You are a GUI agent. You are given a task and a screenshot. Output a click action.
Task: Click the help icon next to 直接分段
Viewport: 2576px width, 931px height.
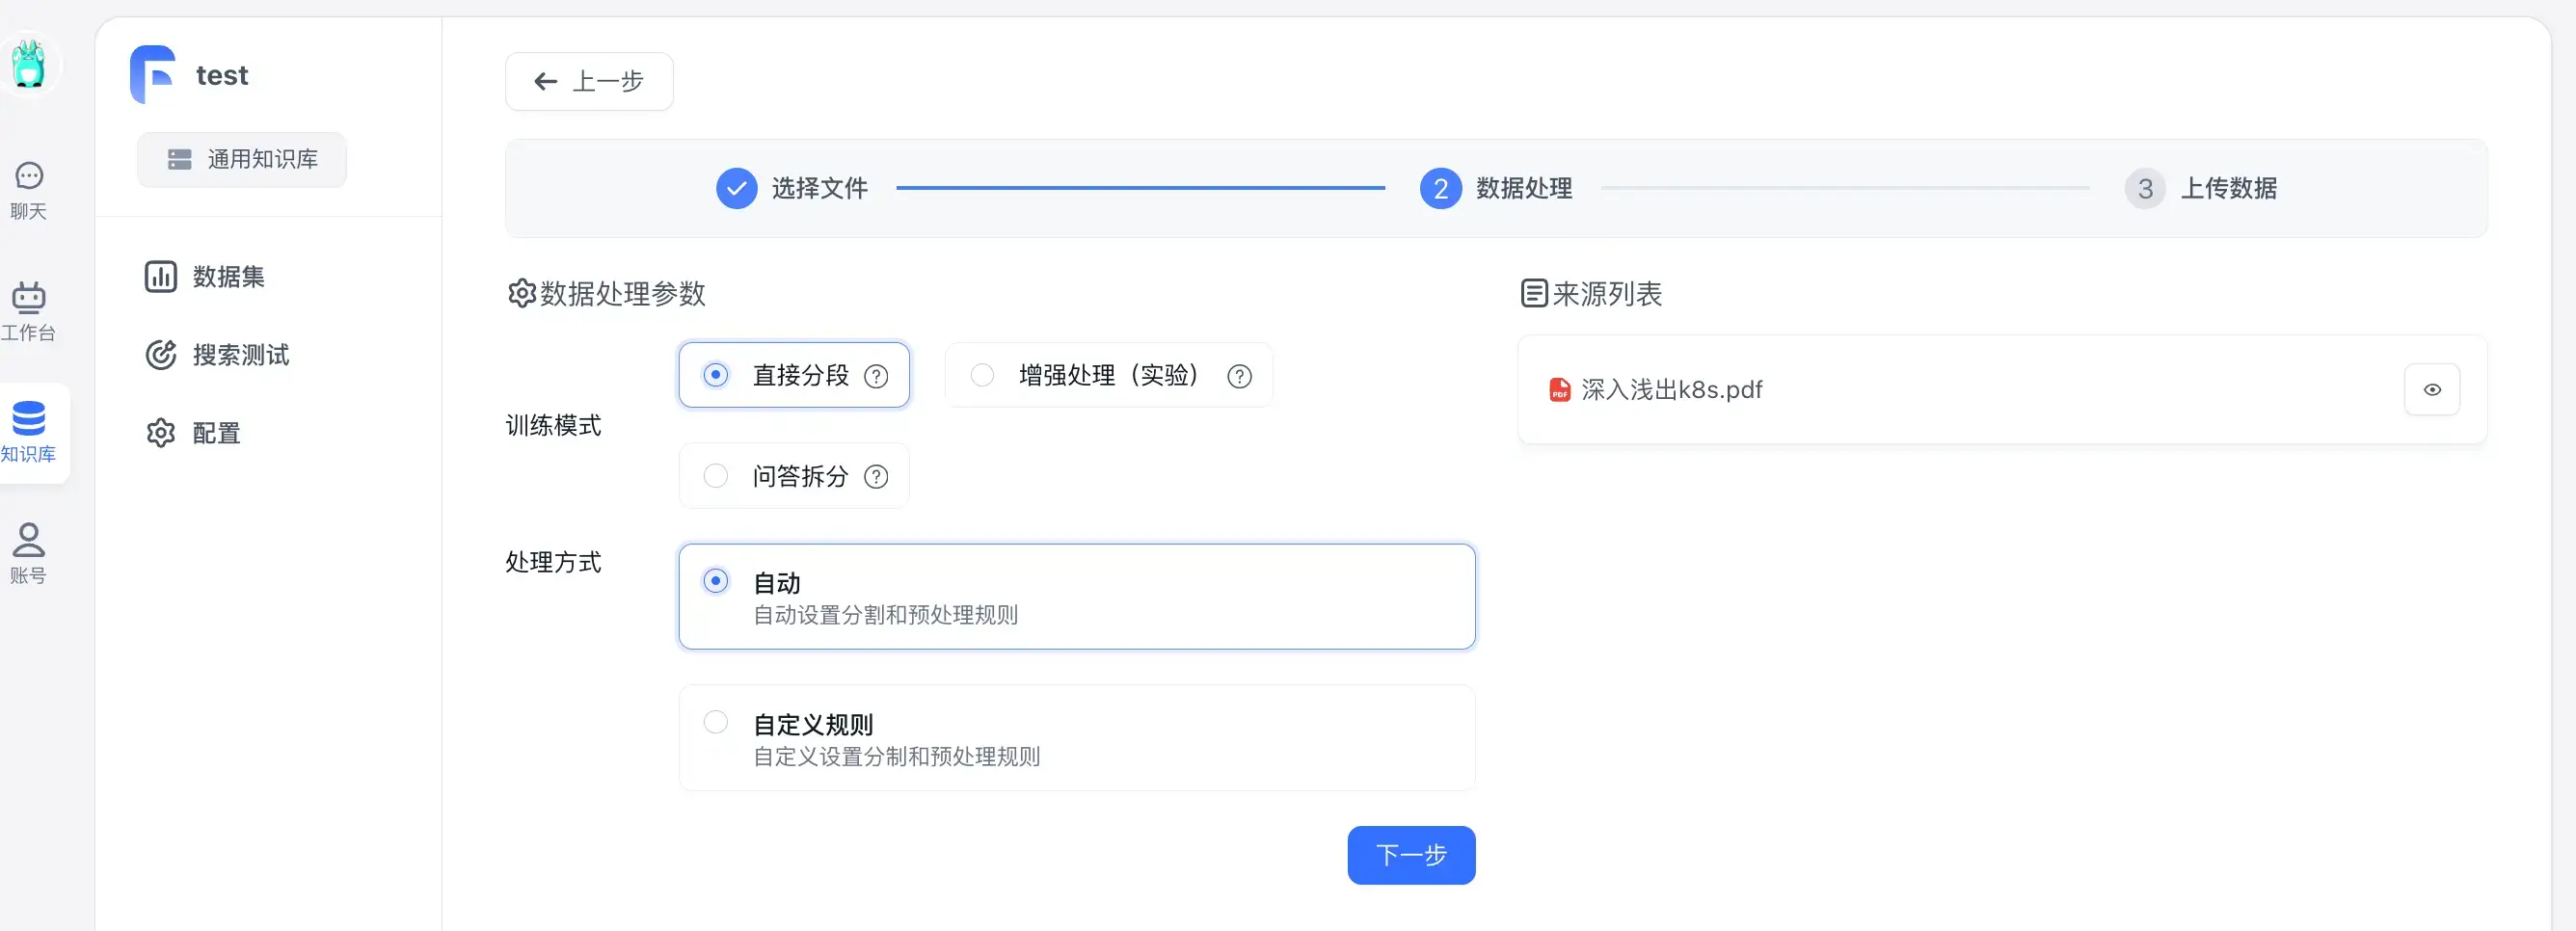coord(876,376)
